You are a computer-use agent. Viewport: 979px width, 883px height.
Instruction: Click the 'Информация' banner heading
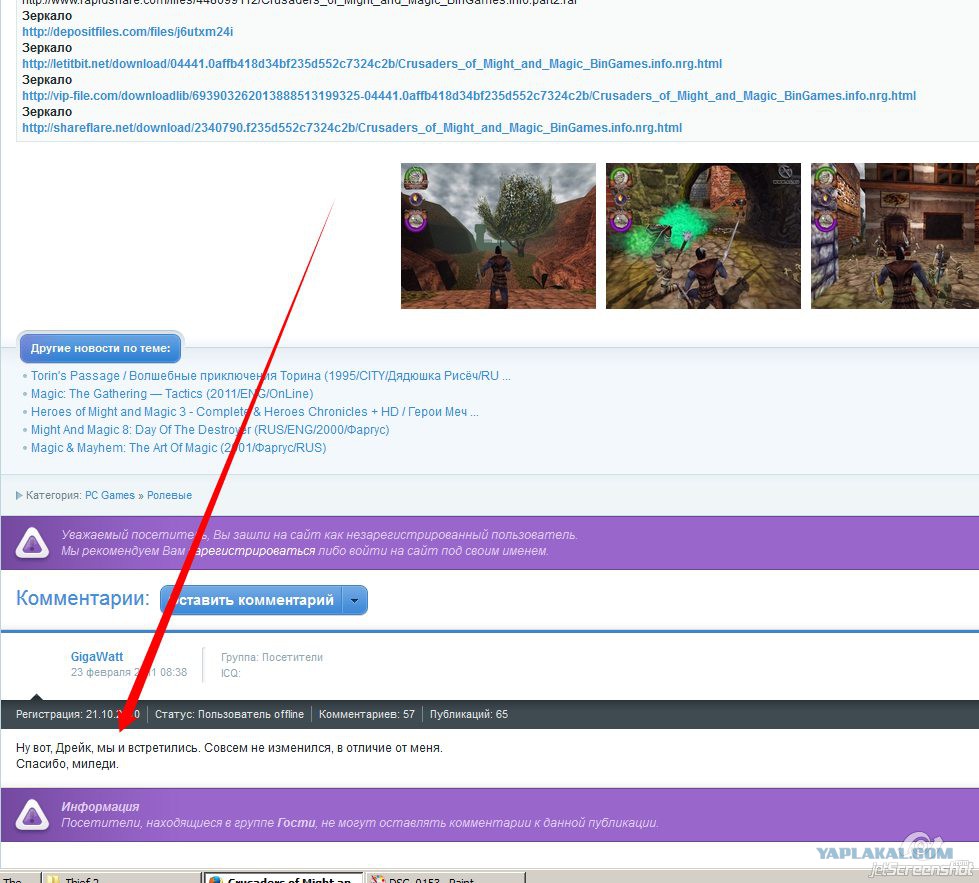coord(100,807)
